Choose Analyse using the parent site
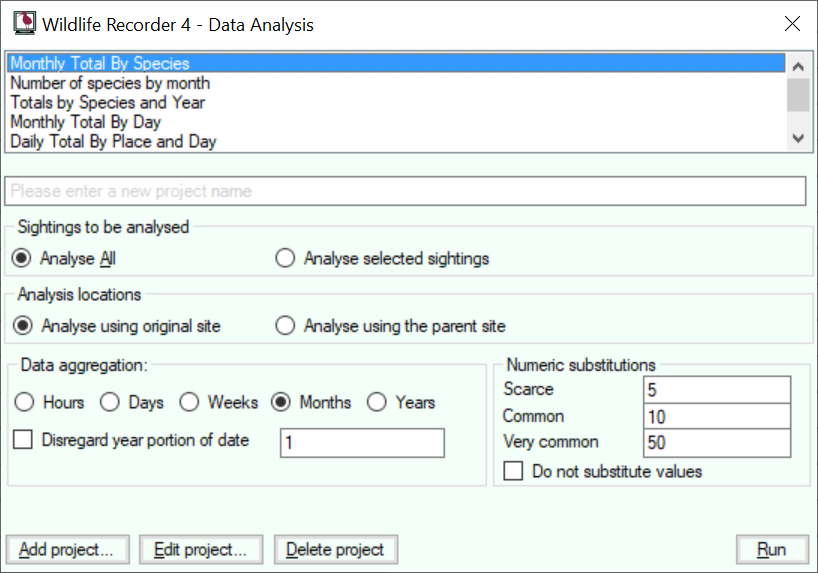 coord(391,326)
